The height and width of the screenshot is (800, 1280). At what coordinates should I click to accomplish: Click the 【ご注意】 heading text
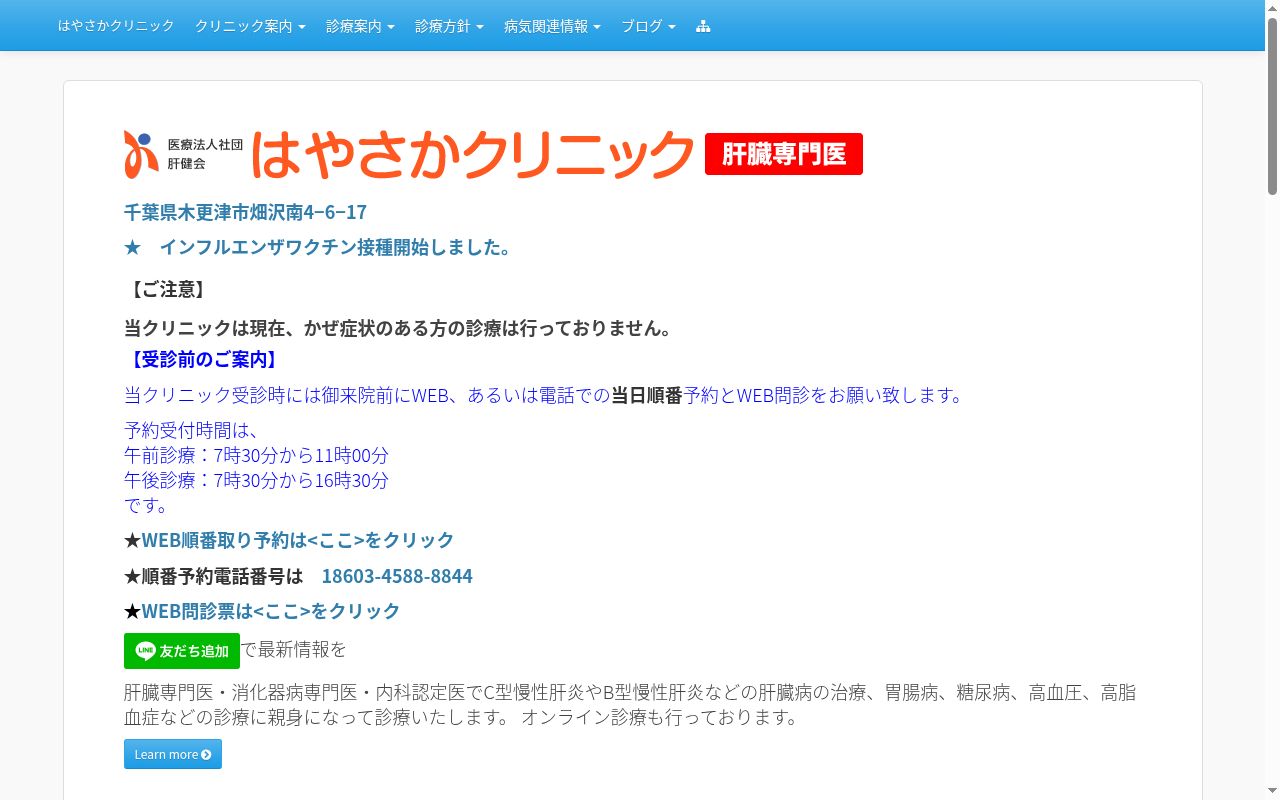pos(168,289)
